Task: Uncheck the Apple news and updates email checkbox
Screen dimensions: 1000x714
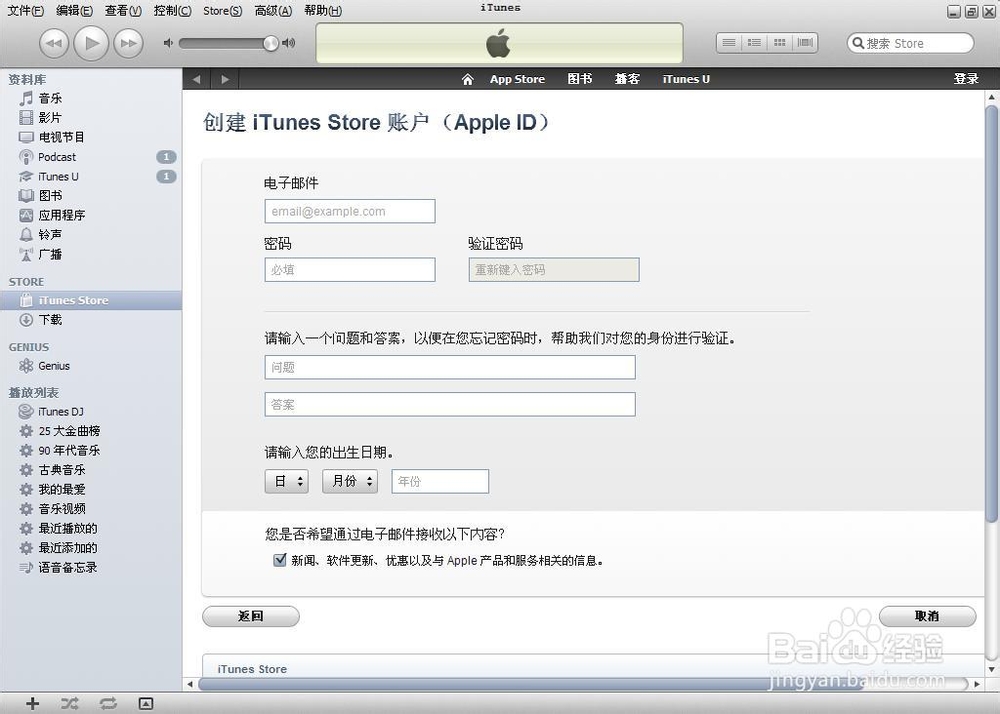Action: [x=280, y=560]
